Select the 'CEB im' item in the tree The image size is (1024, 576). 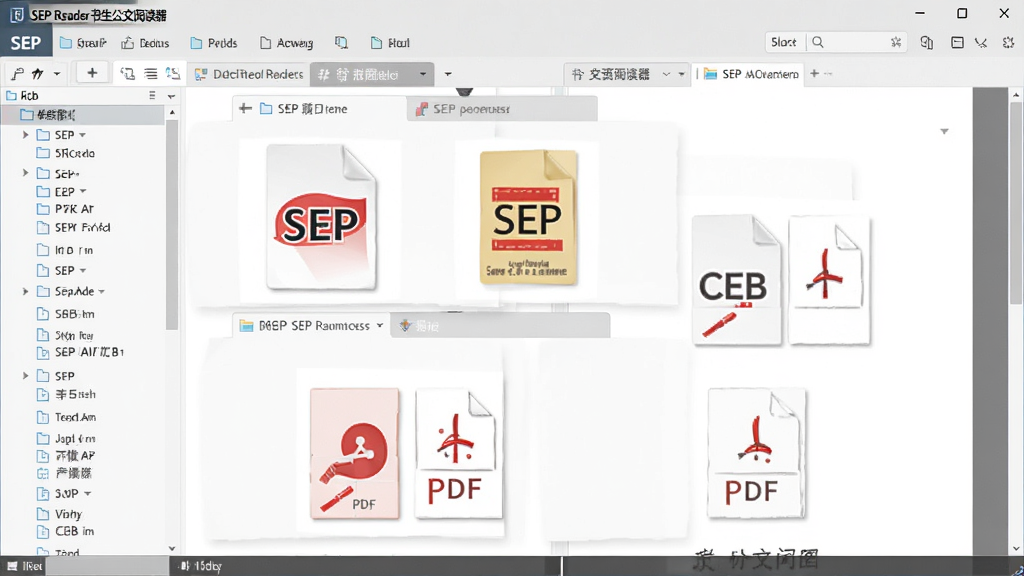point(65,532)
